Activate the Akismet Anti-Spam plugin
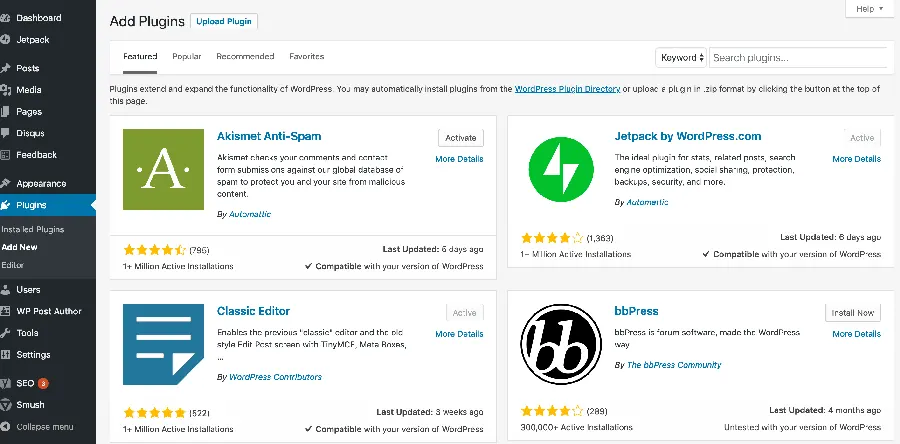The width and height of the screenshot is (900, 444). [x=461, y=138]
